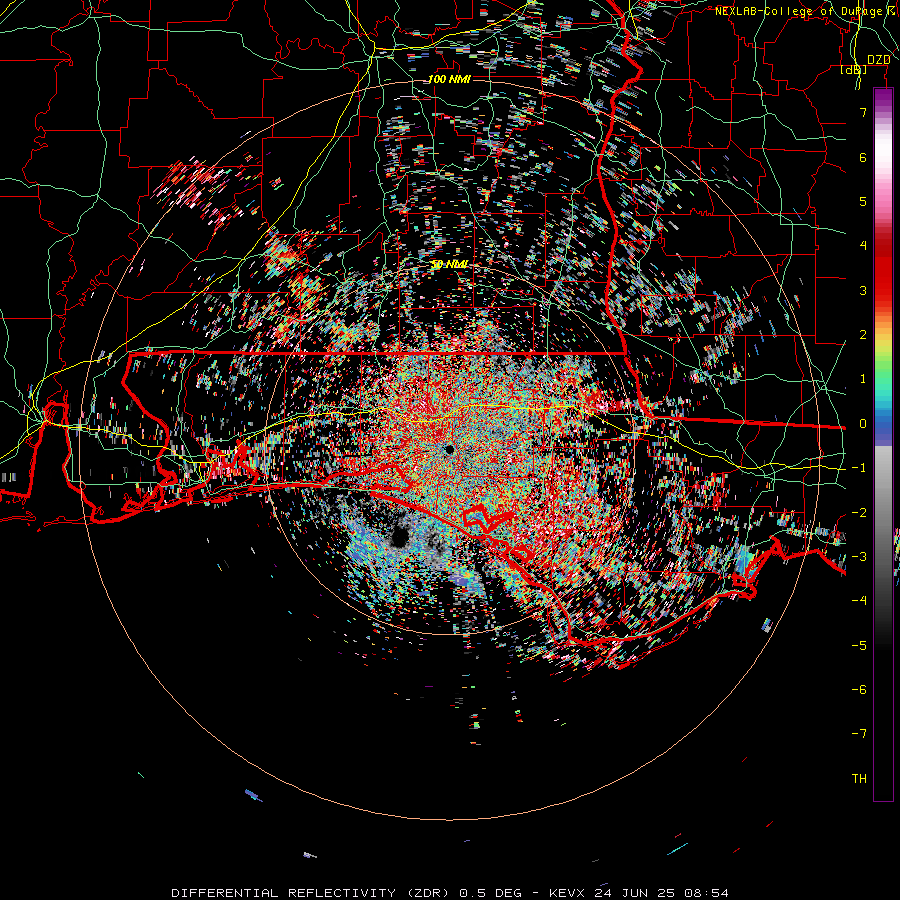Click the "[dB]" units label
This screenshot has height=900, width=900.
[854, 70]
